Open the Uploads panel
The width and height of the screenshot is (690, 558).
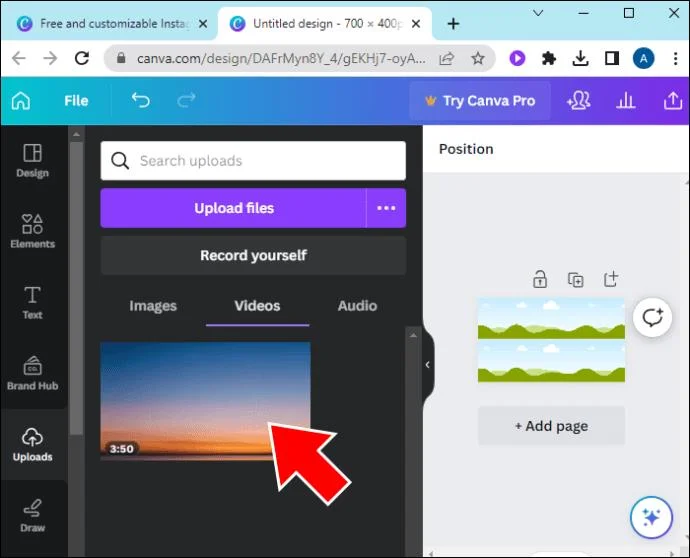(33, 444)
